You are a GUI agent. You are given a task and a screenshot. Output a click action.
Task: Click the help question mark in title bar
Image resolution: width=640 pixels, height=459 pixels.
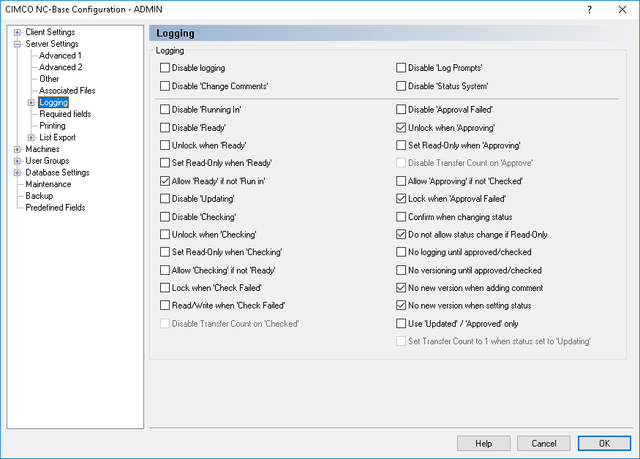589,9
